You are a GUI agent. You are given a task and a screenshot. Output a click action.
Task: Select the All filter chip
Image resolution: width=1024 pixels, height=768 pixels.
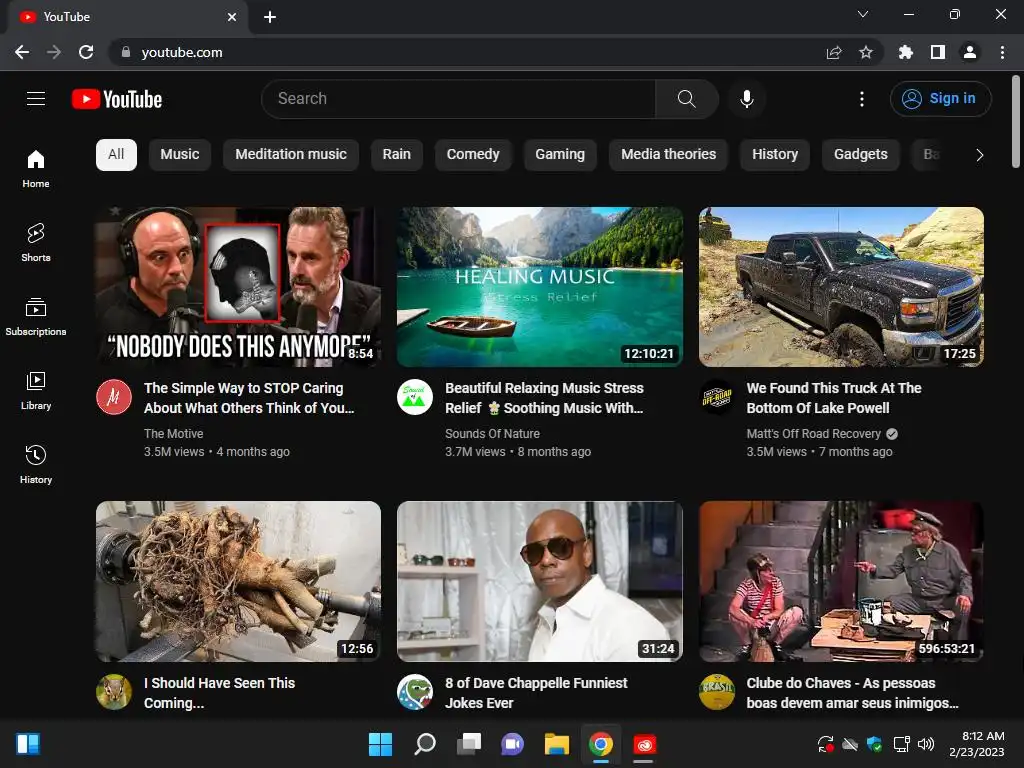point(116,154)
